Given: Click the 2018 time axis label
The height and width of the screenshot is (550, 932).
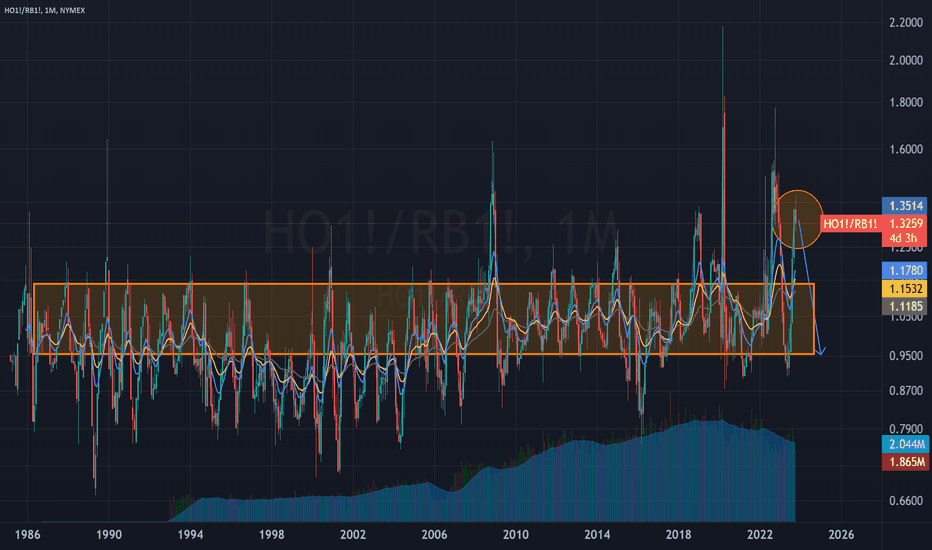Looking at the screenshot, I should click(x=679, y=535).
